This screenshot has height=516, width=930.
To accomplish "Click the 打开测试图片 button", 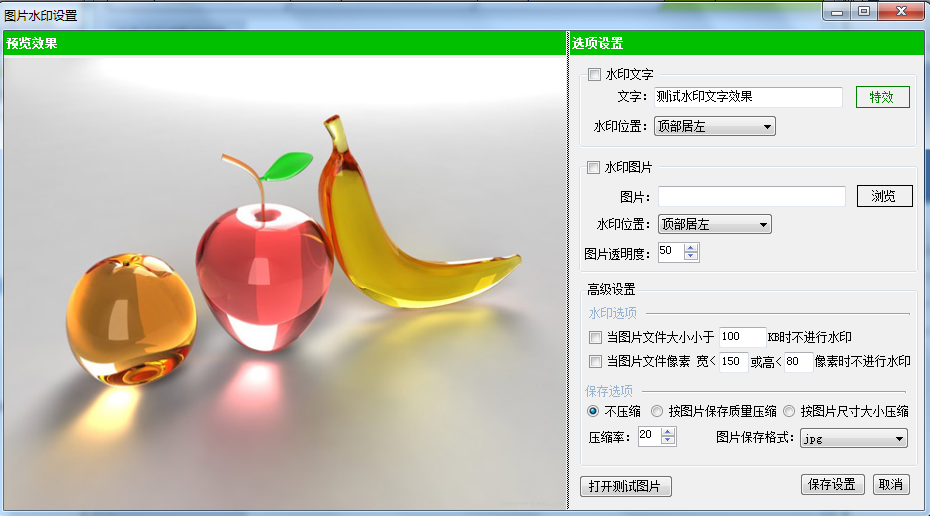I will [625, 486].
